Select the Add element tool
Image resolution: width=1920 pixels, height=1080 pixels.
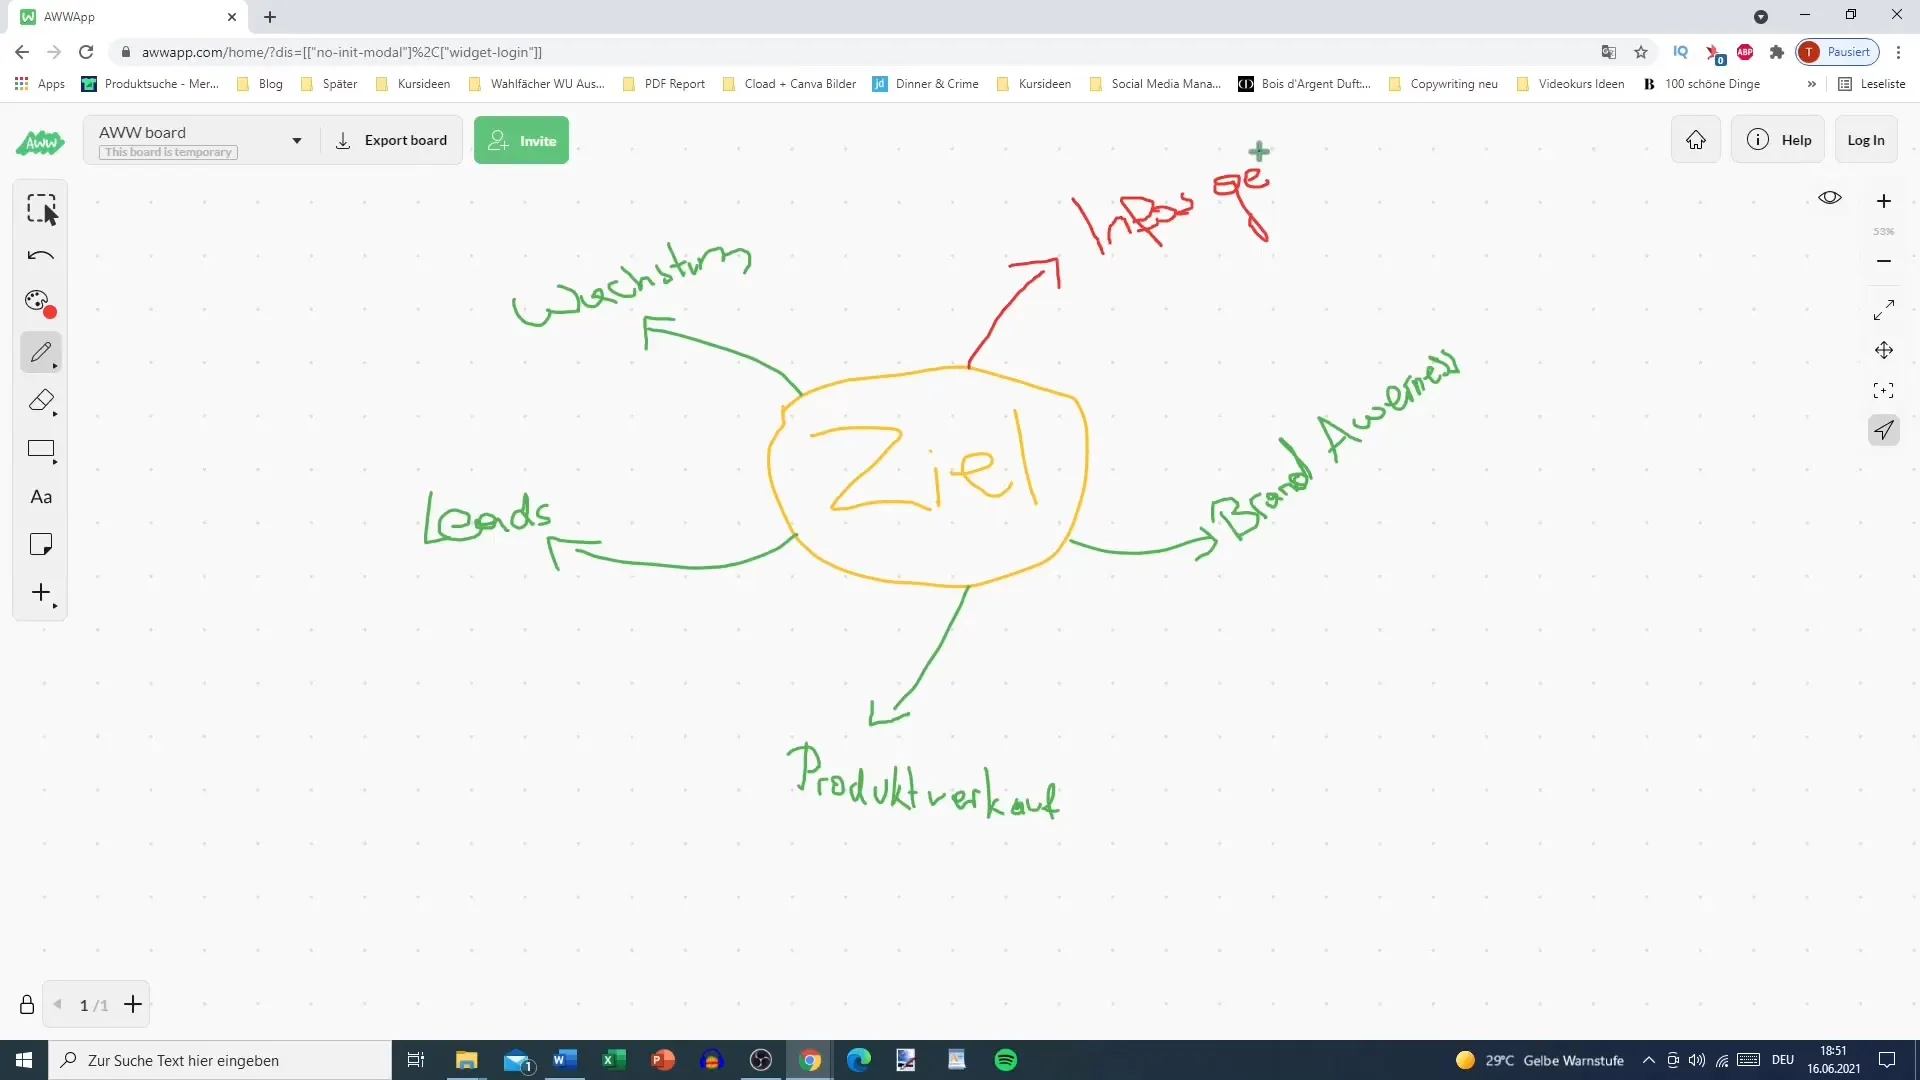pos(41,593)
